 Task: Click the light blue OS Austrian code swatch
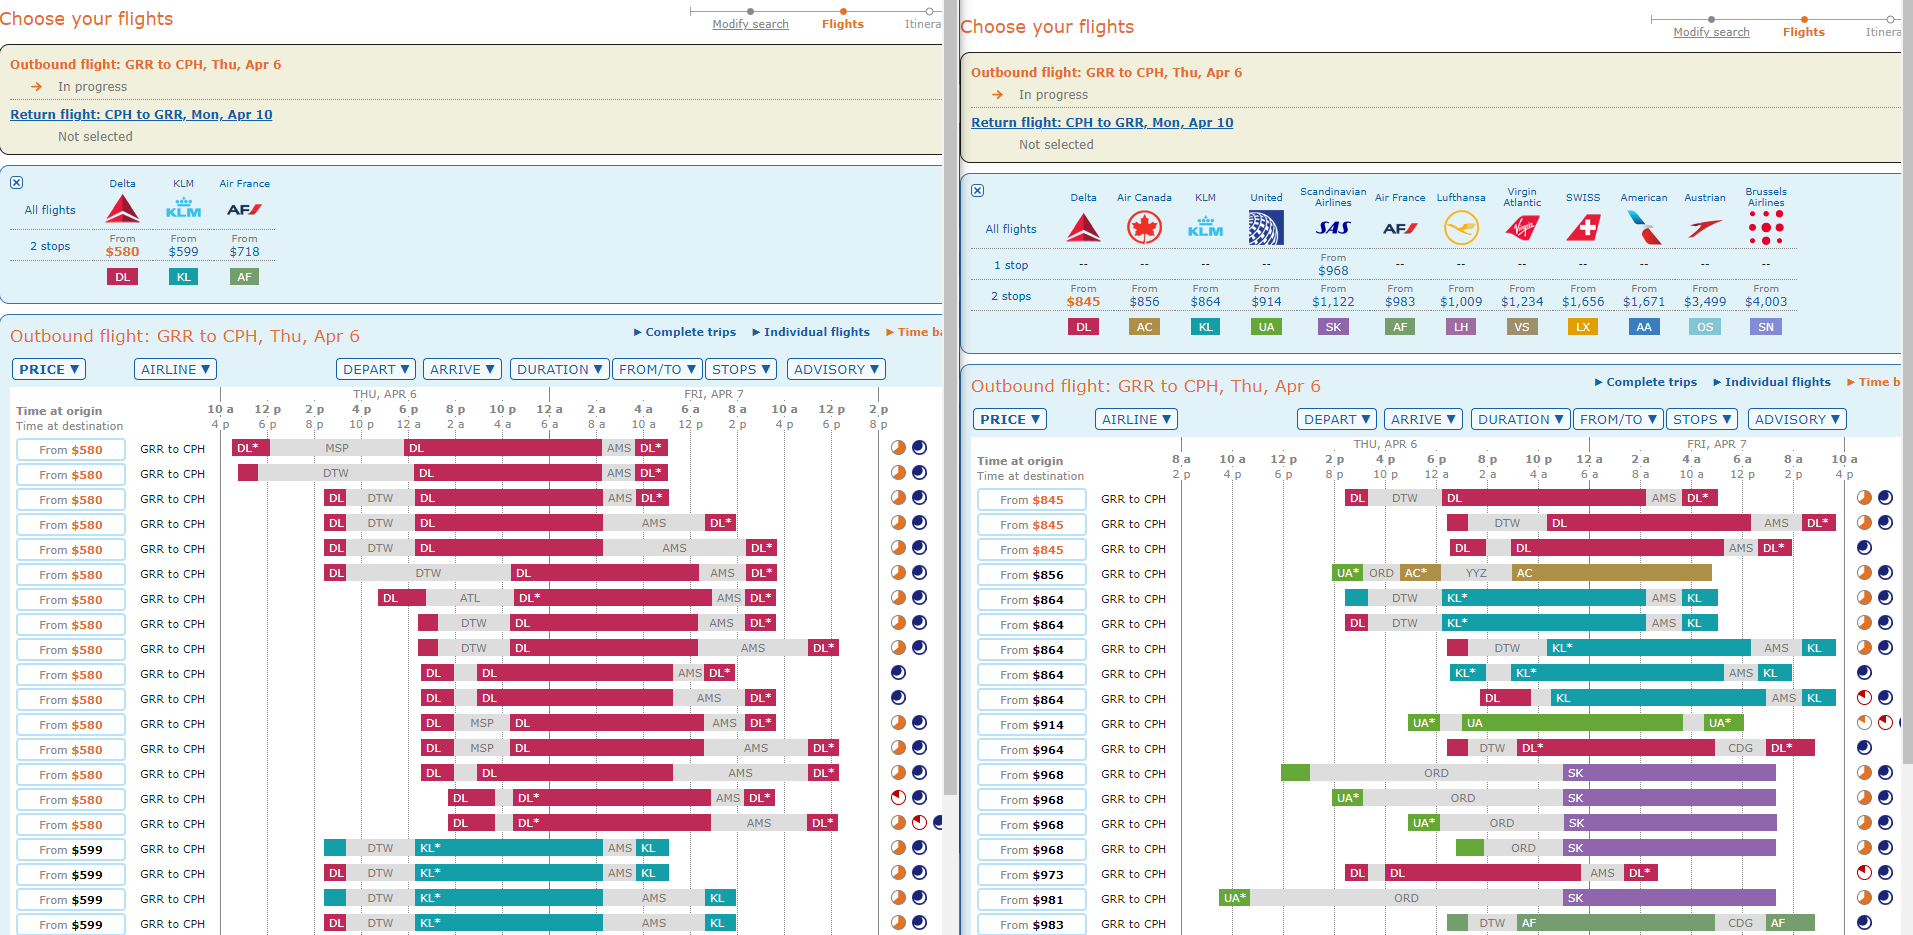[x=1705, y=327]
